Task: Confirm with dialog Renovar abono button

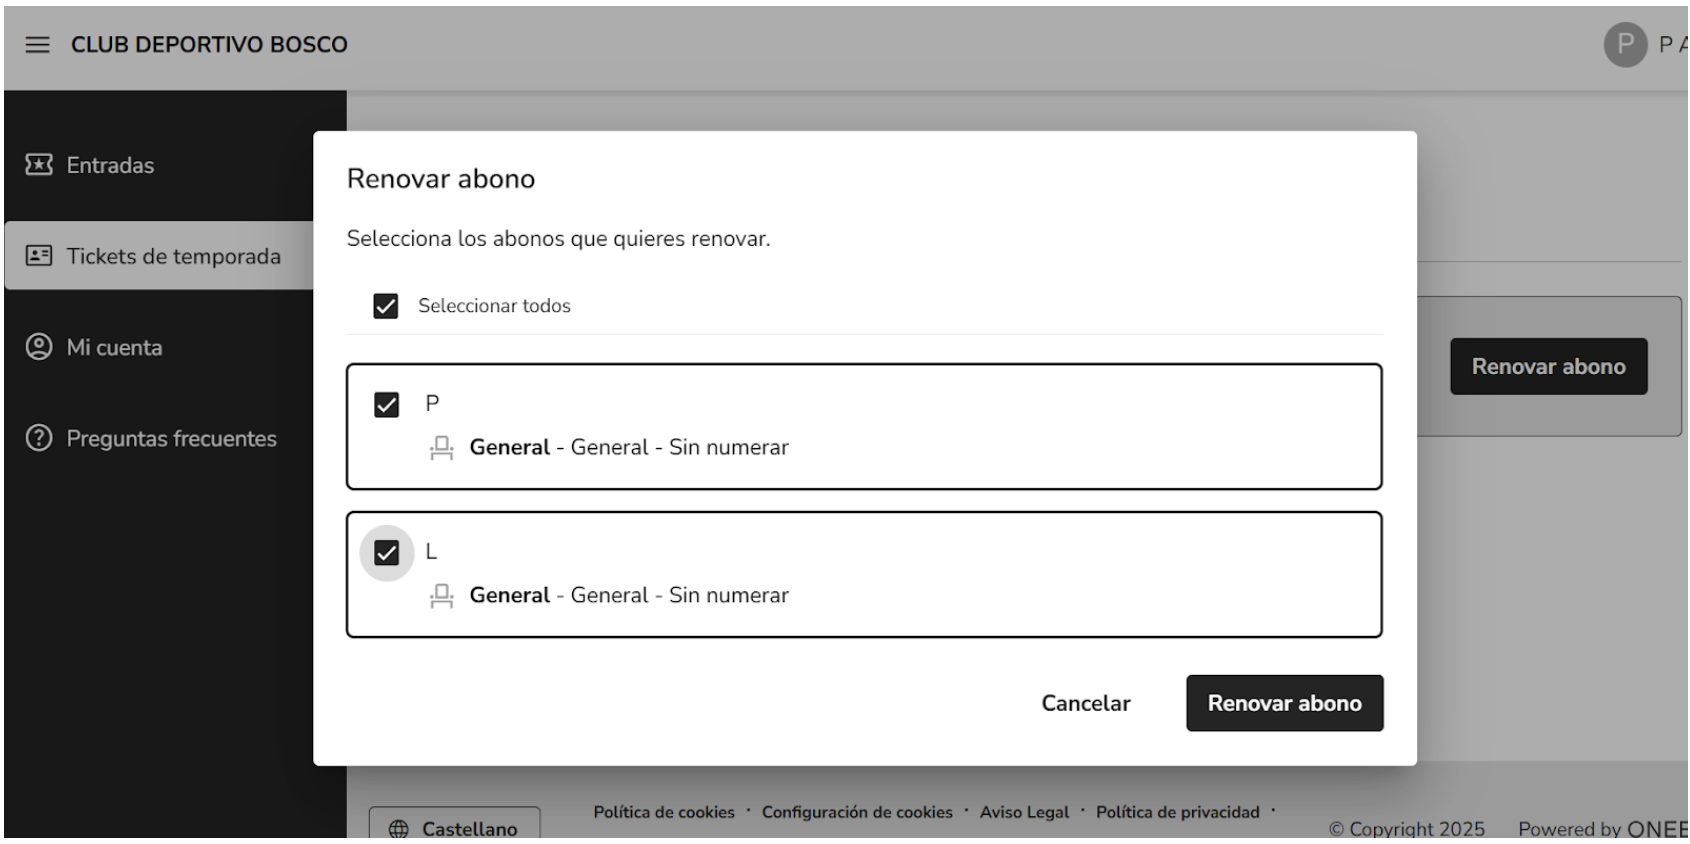Action: click(x=1284, y=703)
